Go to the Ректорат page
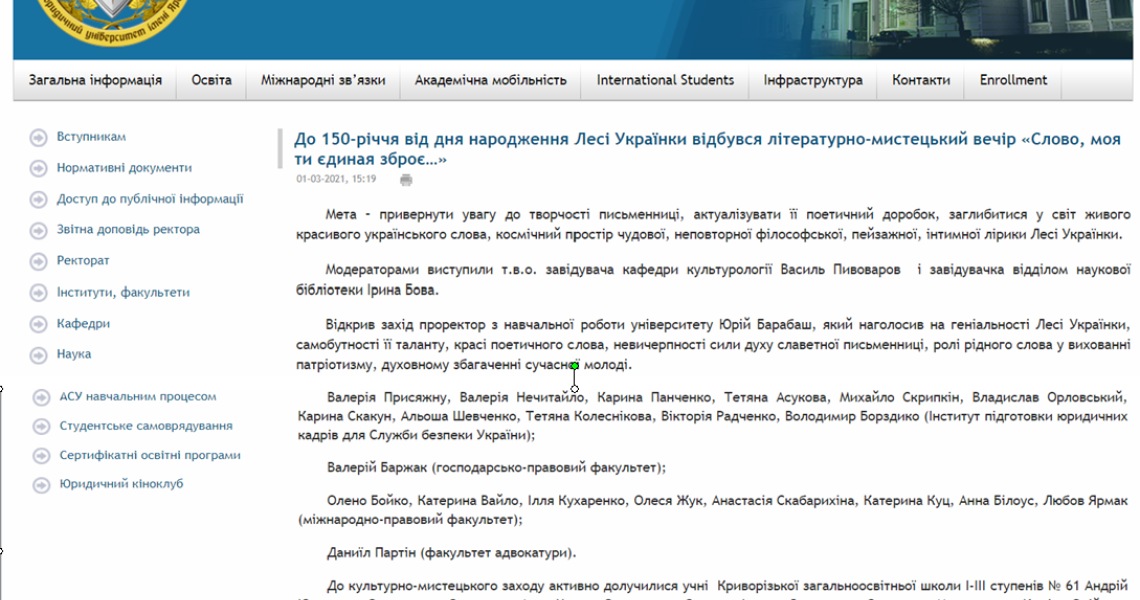1140x600 pixels. (x=83, y=260)
